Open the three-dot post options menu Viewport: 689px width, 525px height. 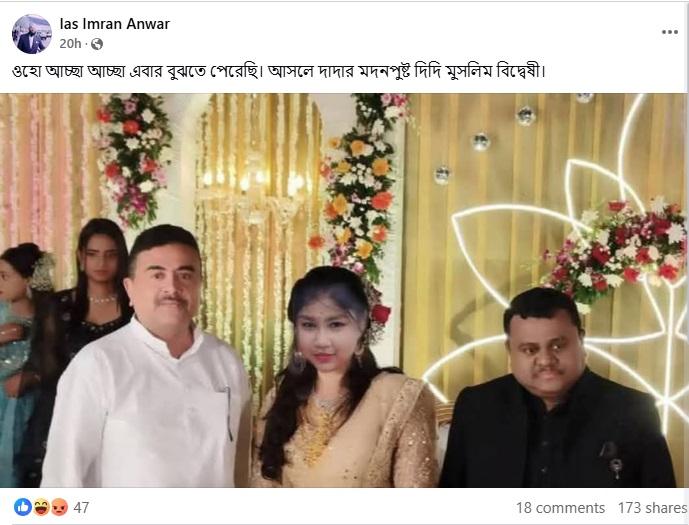coord(670,32)
